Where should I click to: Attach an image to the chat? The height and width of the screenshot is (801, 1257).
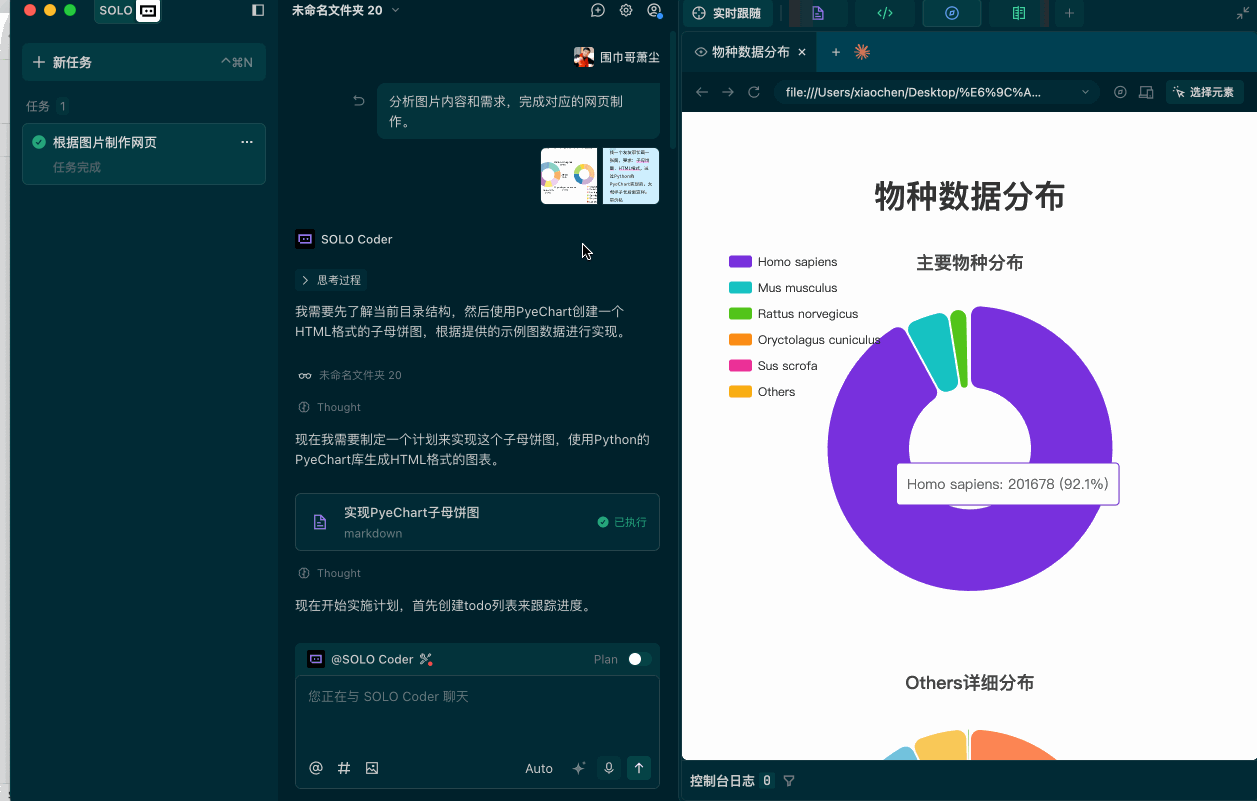click(x=372, y=768)
